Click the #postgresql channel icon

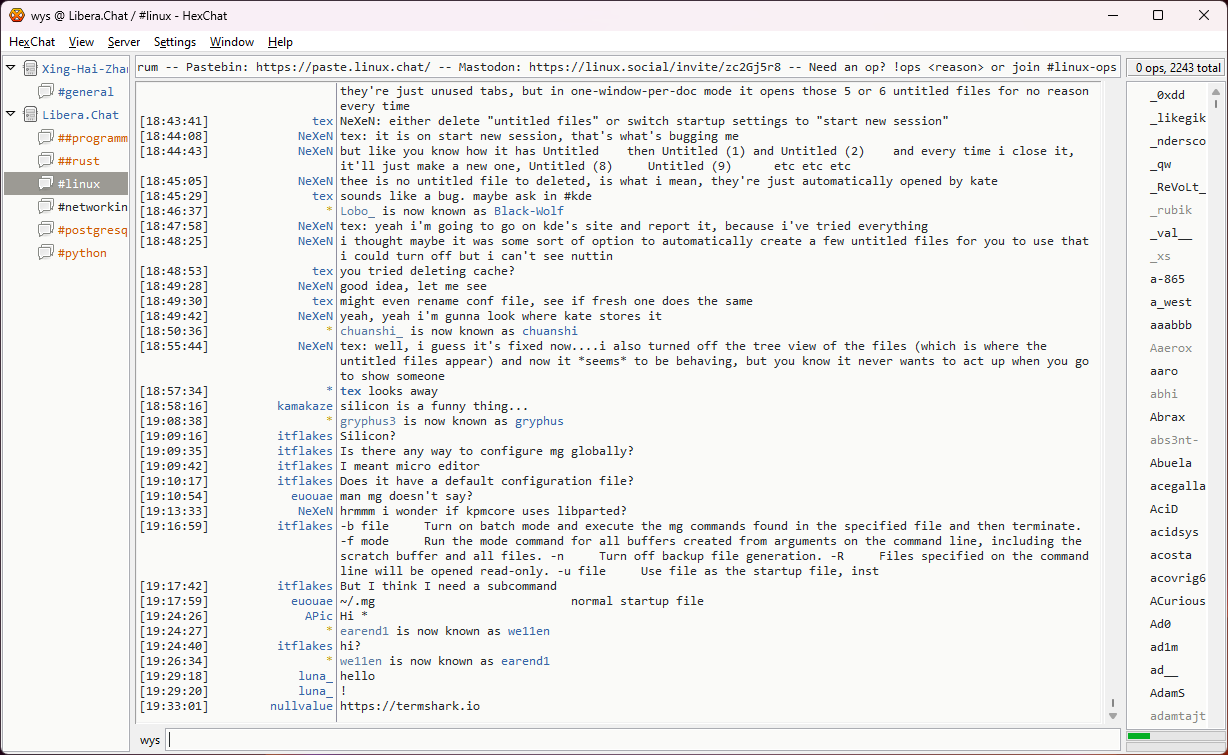coord(46,230)
